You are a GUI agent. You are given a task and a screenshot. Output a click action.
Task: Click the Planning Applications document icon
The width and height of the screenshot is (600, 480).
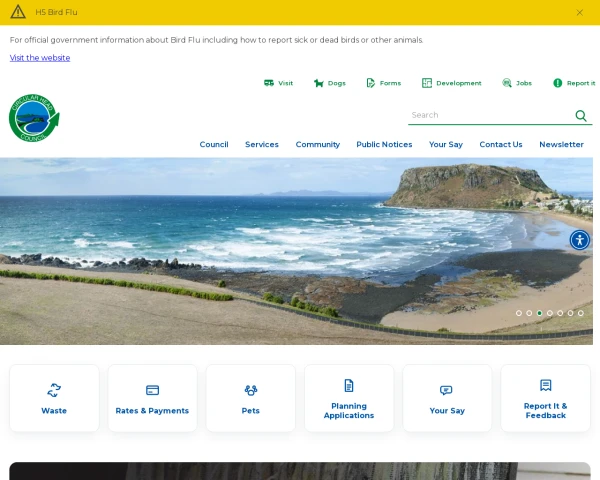pos(349,385)
